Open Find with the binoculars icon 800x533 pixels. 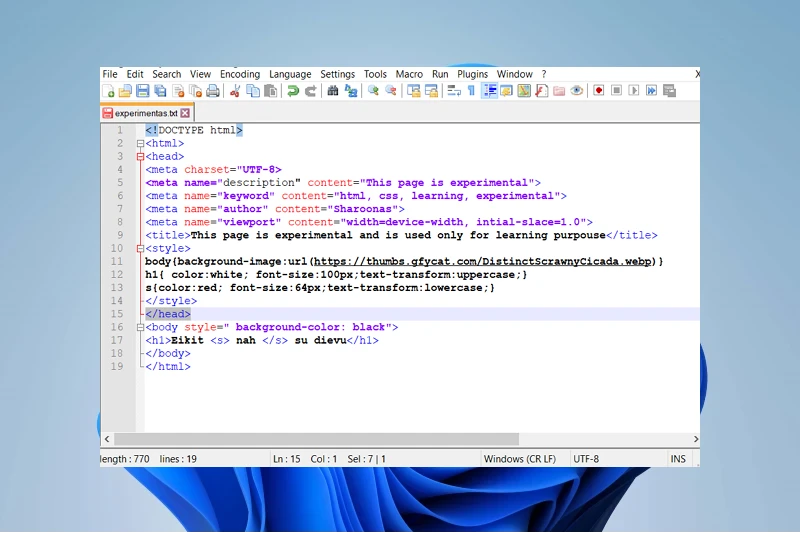[333, 91]
